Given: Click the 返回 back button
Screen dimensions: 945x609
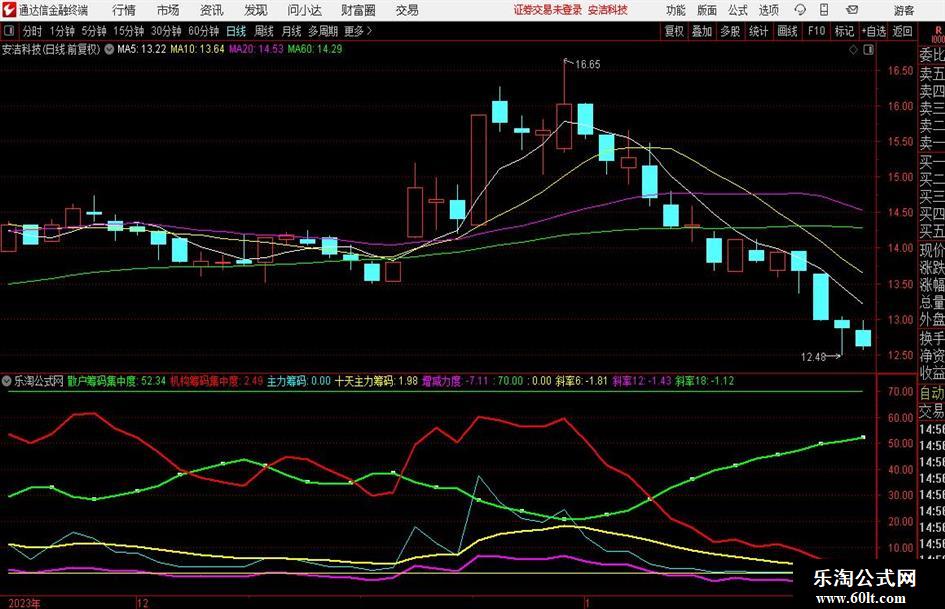Looking at the screenshot, I should [x=902, y=31].
